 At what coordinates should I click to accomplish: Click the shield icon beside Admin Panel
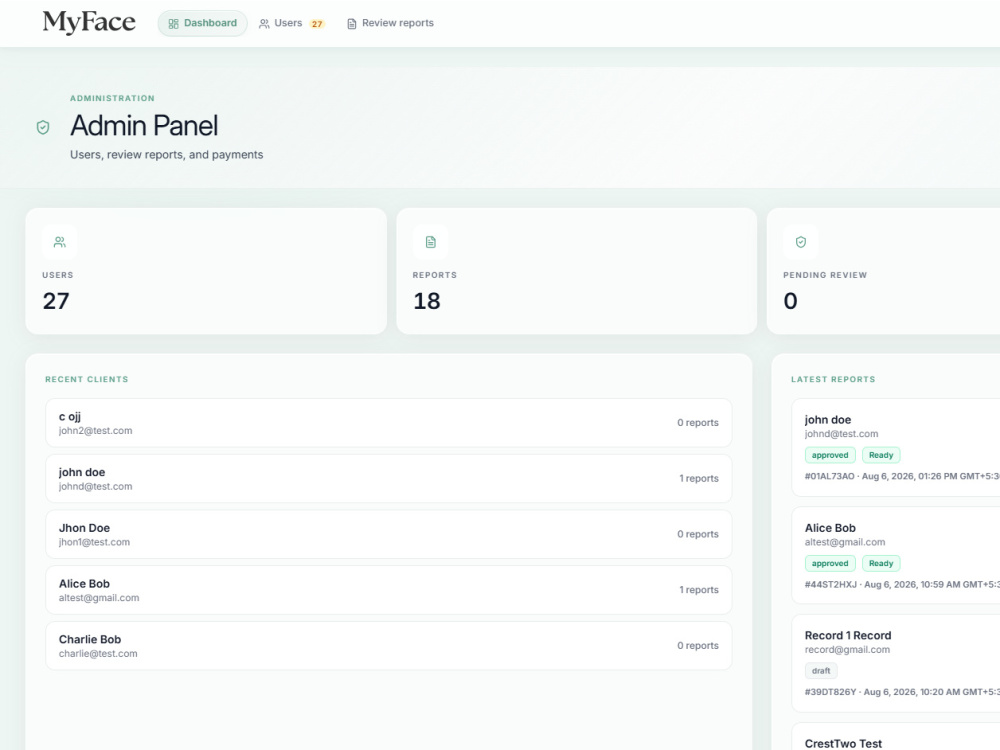coord(43,128)
